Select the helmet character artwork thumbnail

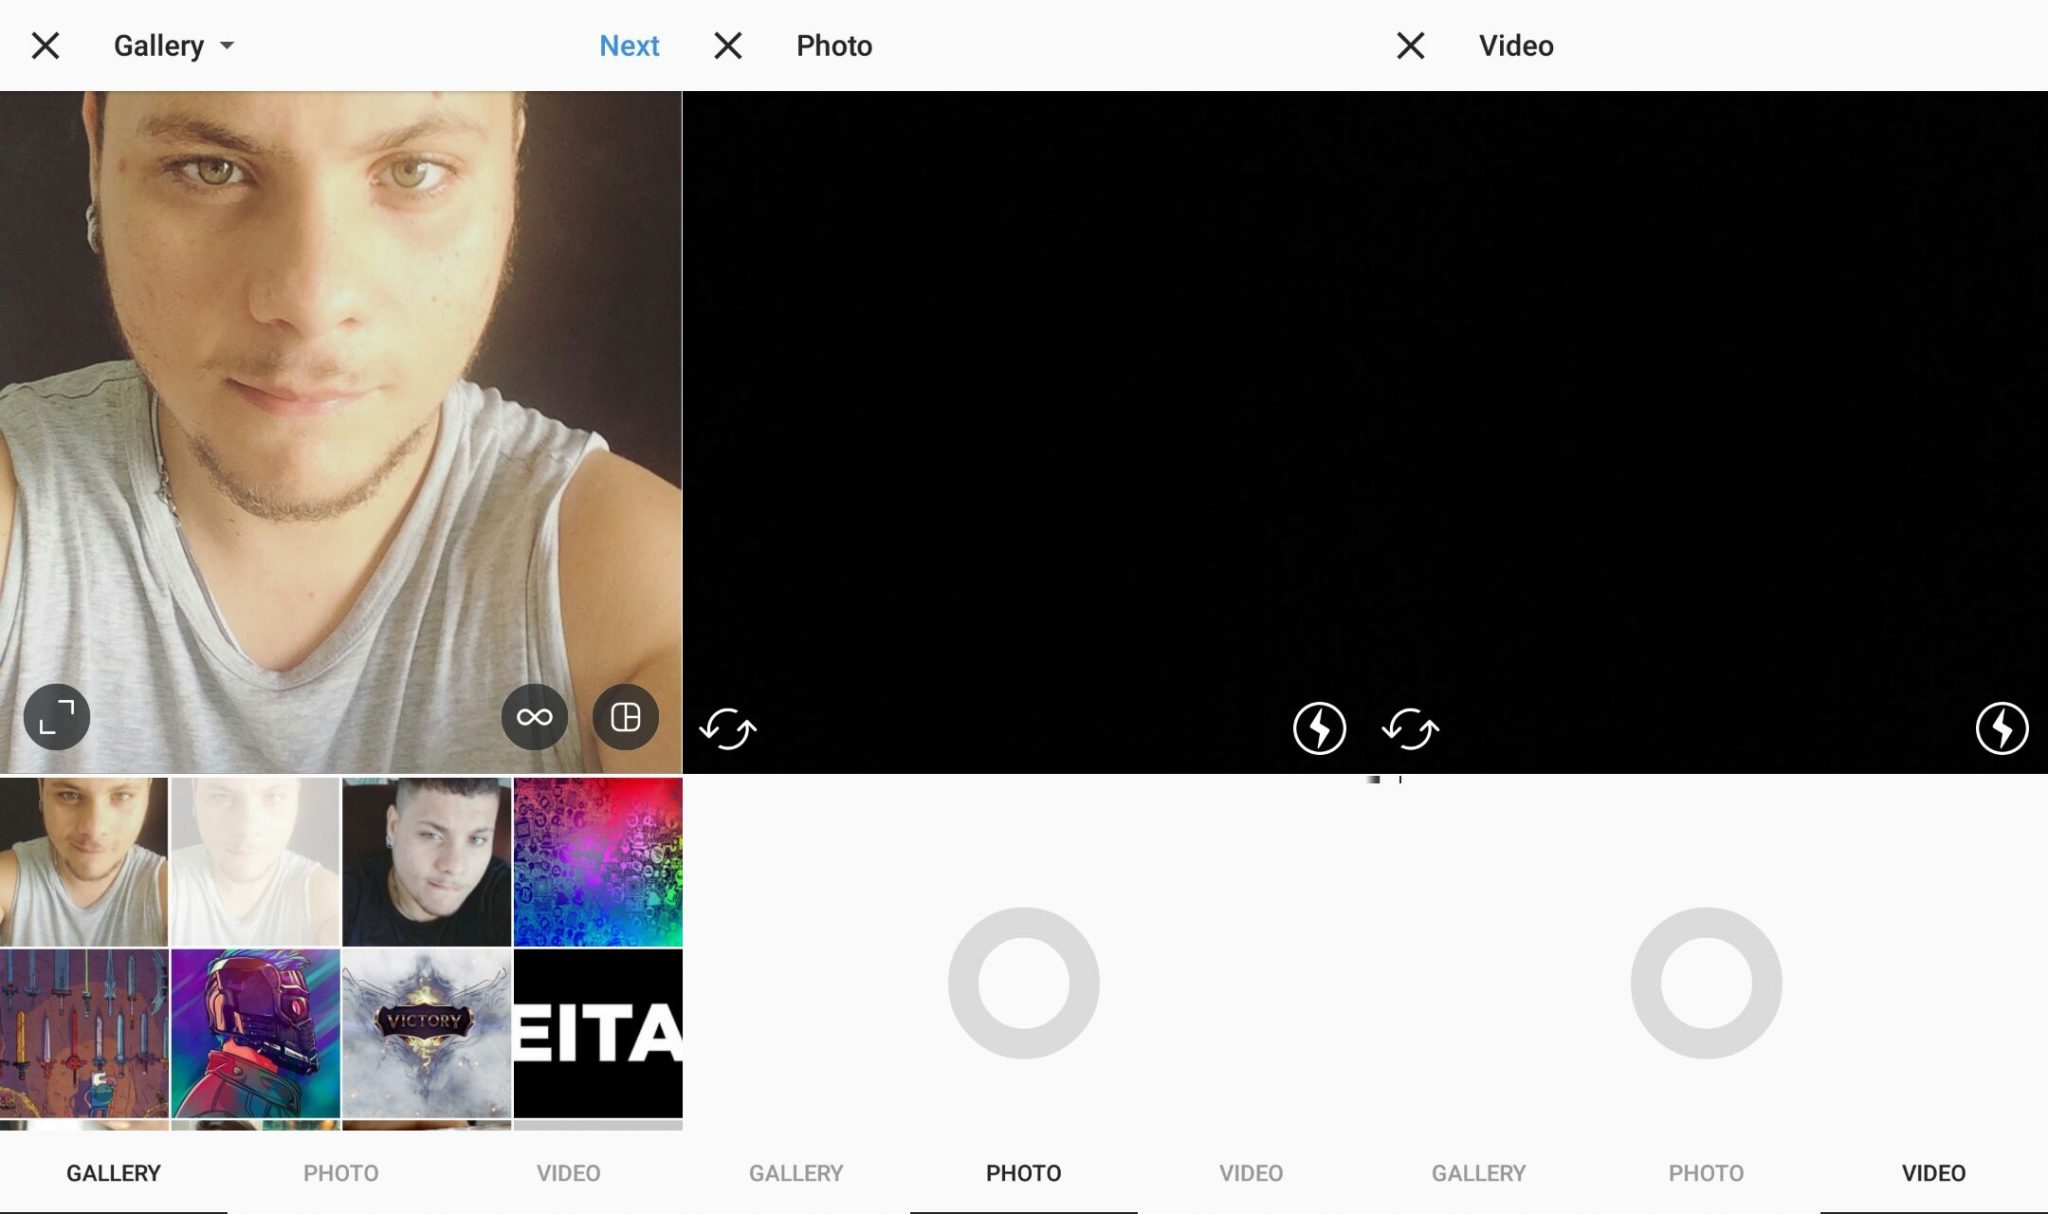[x=255, y=1033]
